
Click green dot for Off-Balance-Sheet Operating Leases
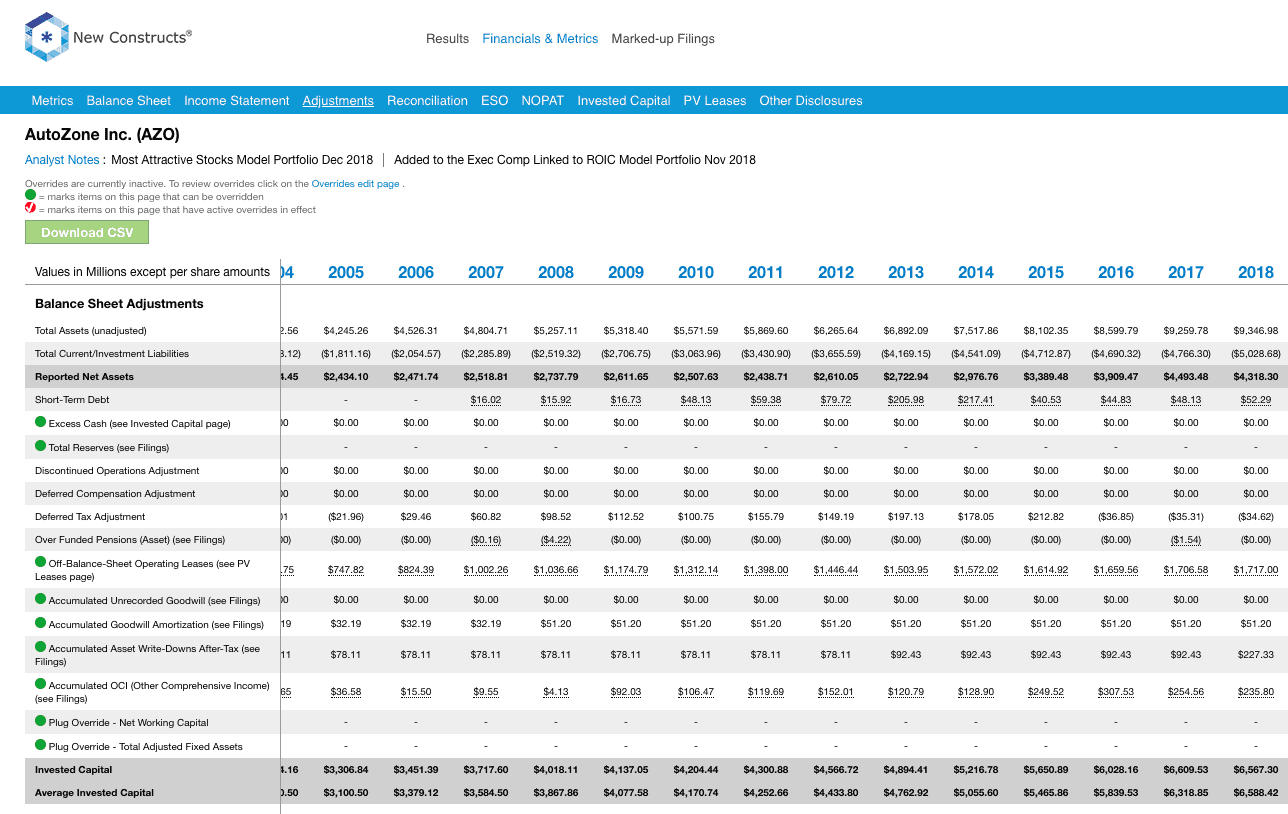coord(40,563)
